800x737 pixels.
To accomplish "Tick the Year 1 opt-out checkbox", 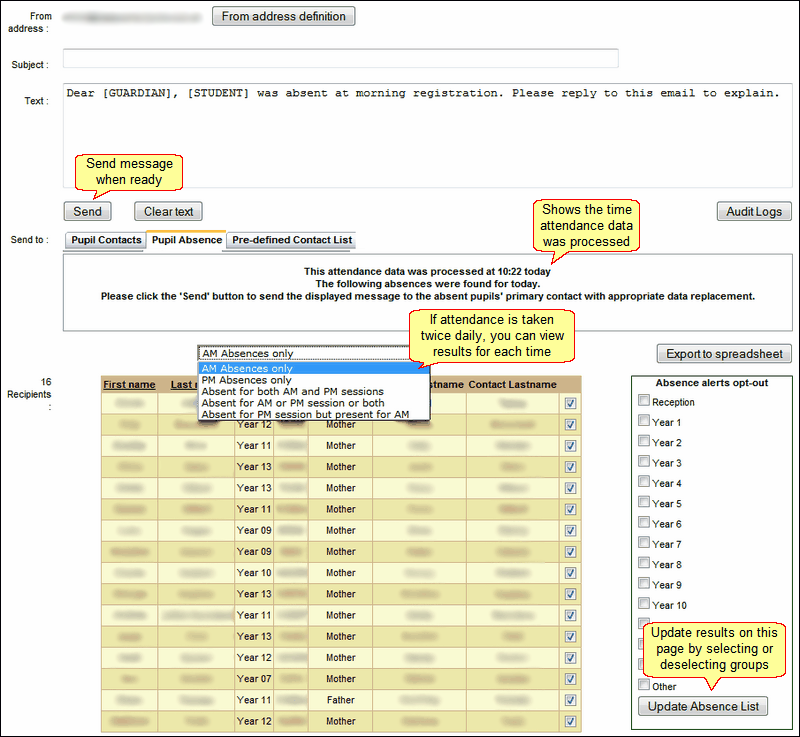I will click(644, 421).
